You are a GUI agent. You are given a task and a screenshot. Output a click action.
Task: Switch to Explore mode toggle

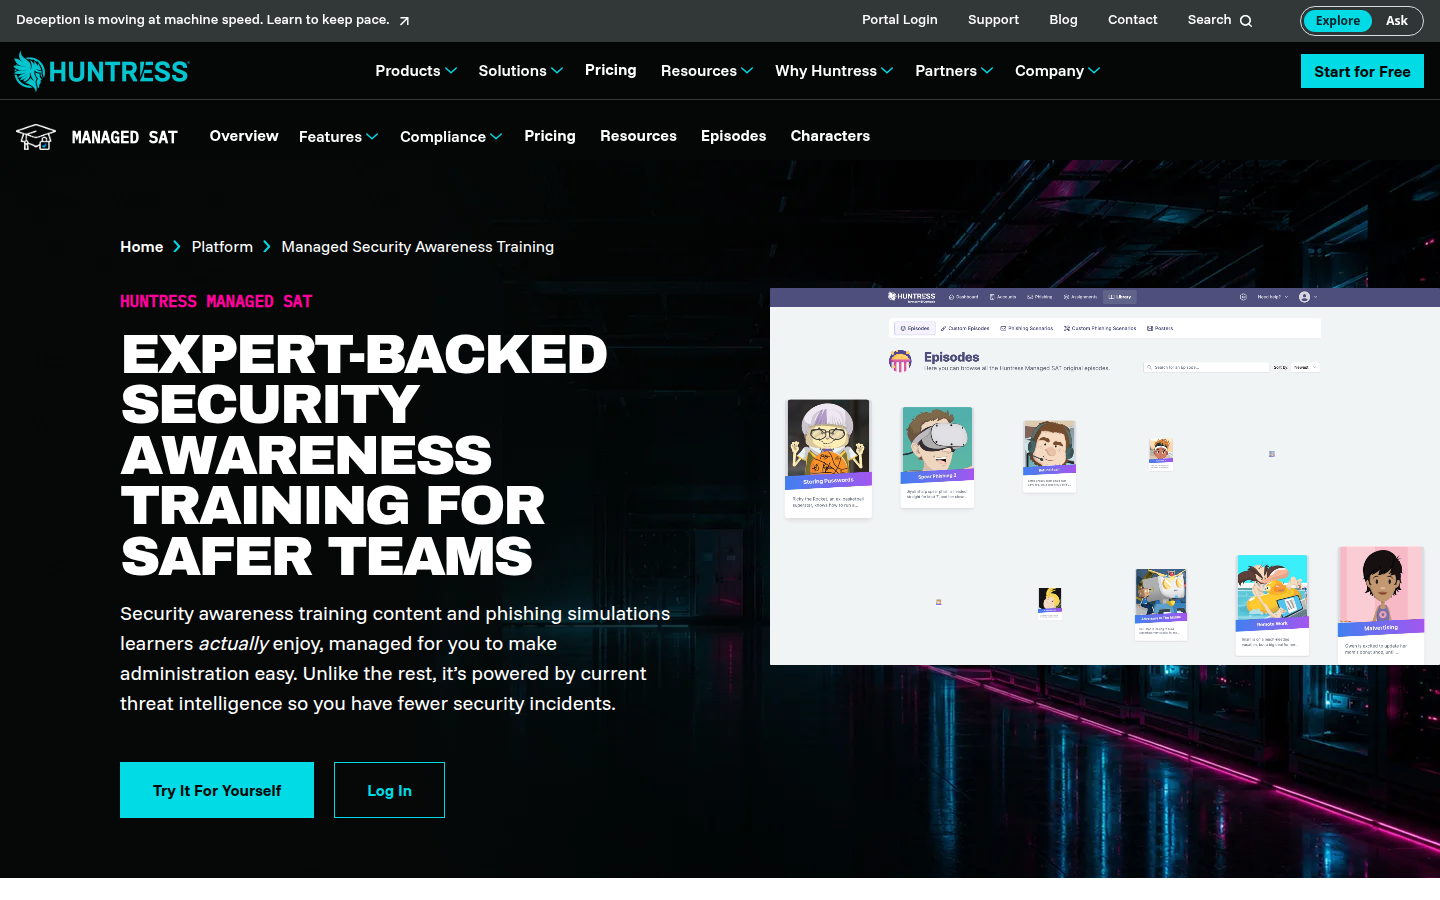point(1337,20)
